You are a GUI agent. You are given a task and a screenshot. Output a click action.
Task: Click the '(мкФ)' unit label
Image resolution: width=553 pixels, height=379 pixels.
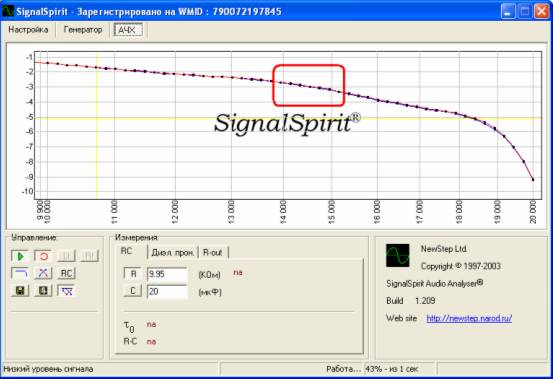(x=210, y=292)
